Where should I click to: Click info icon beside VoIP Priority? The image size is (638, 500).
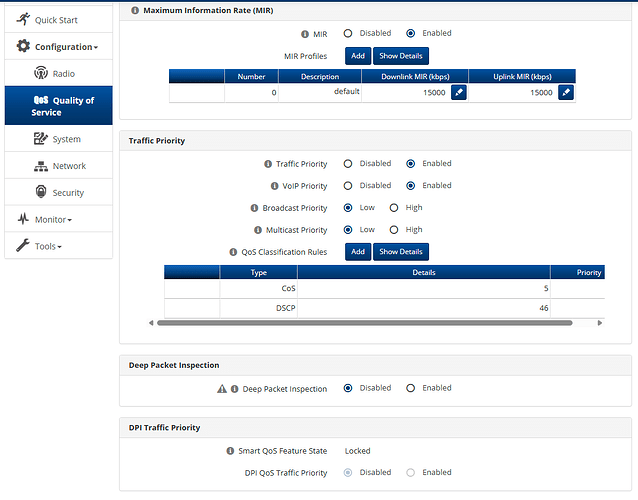(274, 186)
